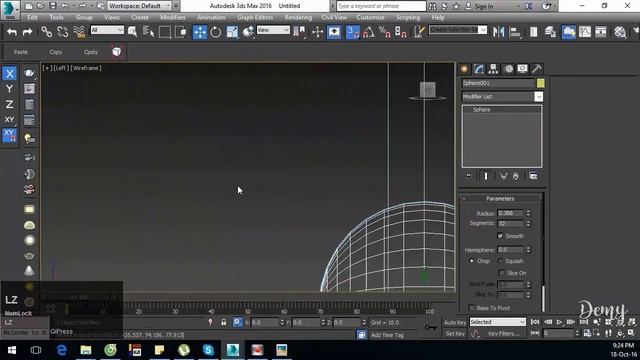The height and width of the screenshot is (360, 640).
Task: Select the Unlink Selection tool
Action: click(x=62, y=32)
